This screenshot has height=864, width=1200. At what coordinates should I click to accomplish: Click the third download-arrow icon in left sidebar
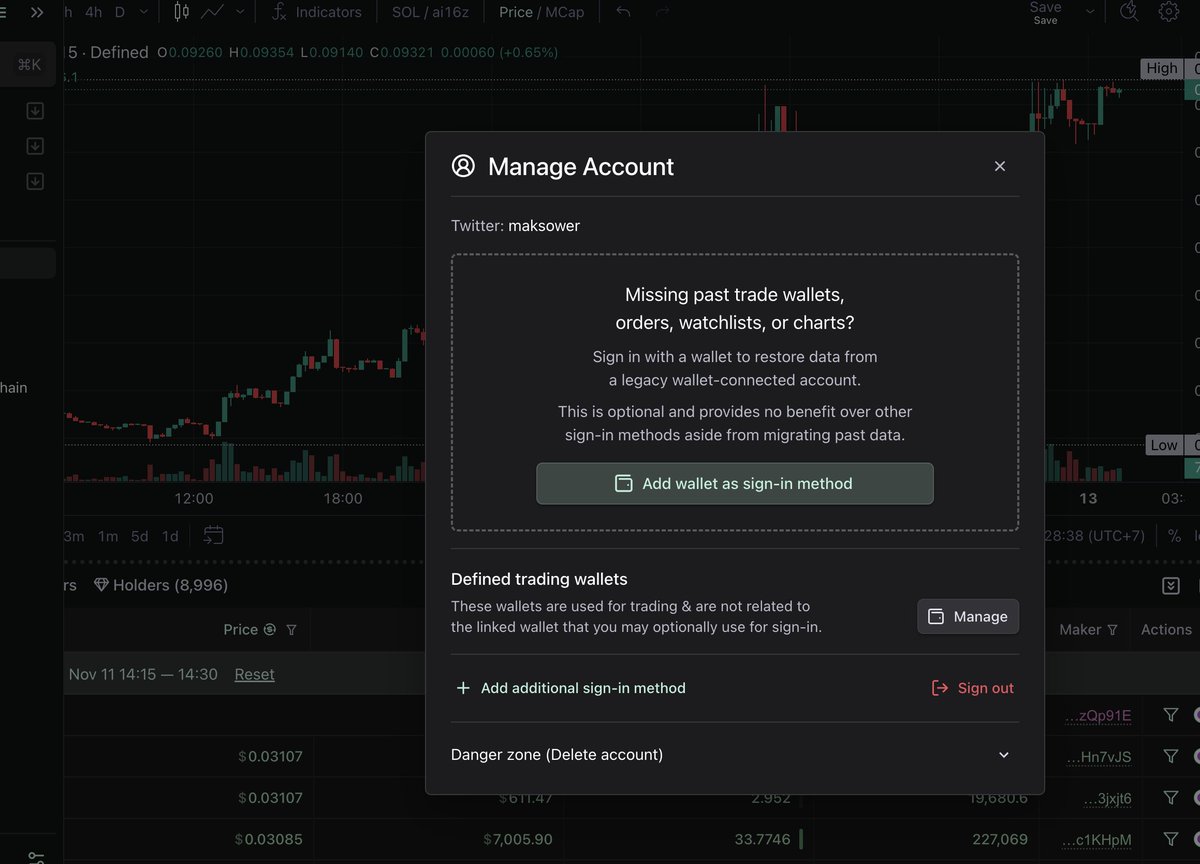coord(35,181)
